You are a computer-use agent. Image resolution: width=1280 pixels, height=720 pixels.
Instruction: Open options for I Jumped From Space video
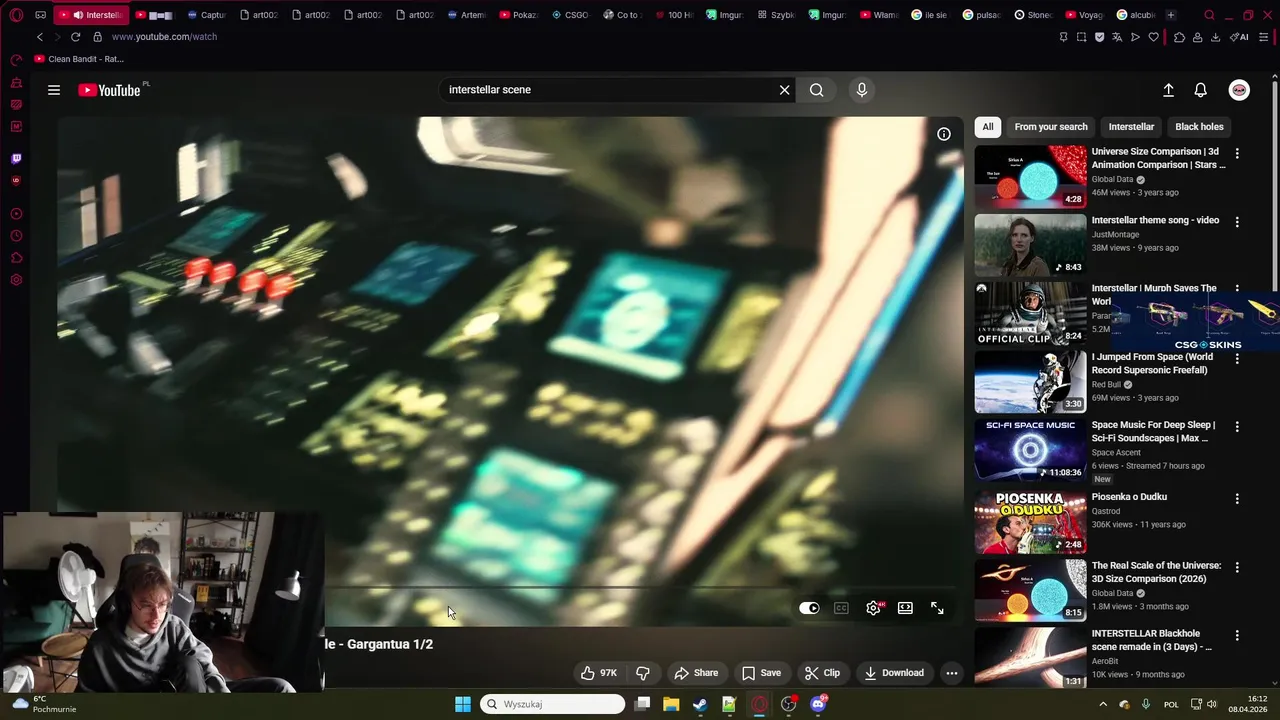(x=1237, y=358)
